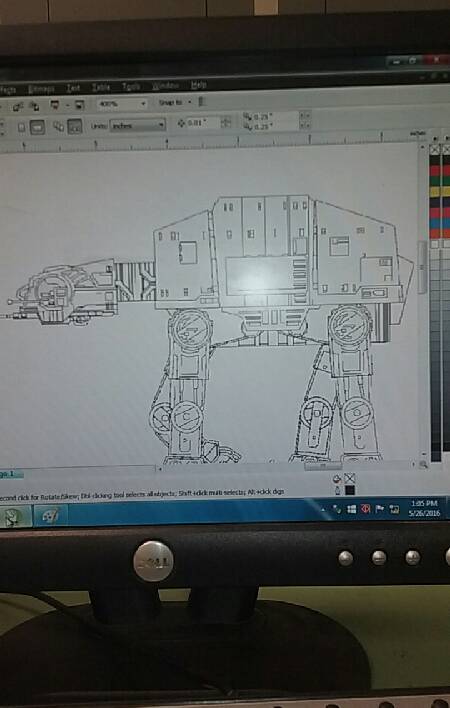The image size is (450, 708).
Task: Click the nudge offset spinner arrows
Action: 226,122
